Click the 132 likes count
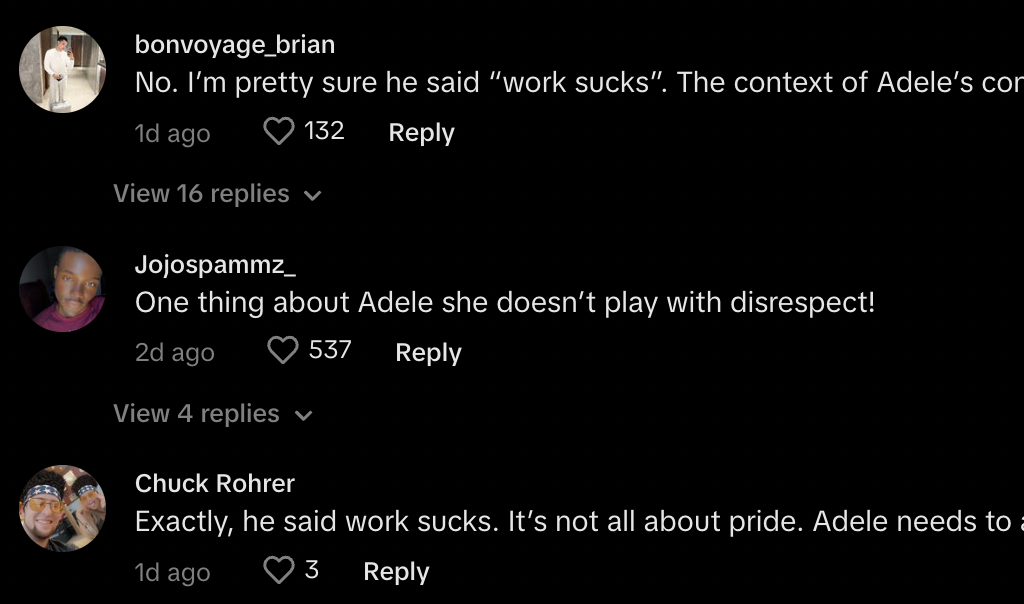1024x604 pixels. (x=324, y=131)
